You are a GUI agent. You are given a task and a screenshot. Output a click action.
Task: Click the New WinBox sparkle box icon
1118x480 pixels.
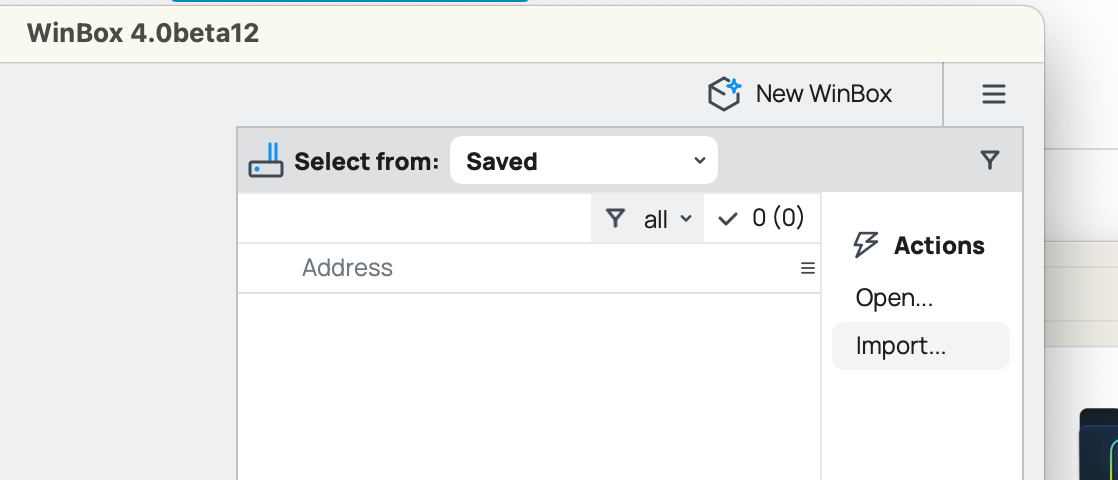click(x=725, y=94)
